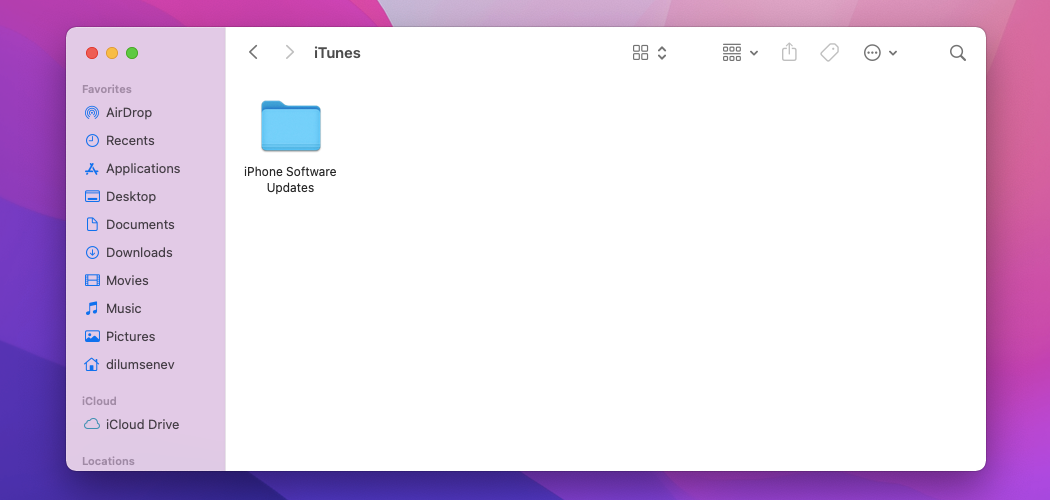This screenshot has height=500, width=1050.
Task: Click the iCloud Drive cloud icon
Action: click(x=92, y=424)
